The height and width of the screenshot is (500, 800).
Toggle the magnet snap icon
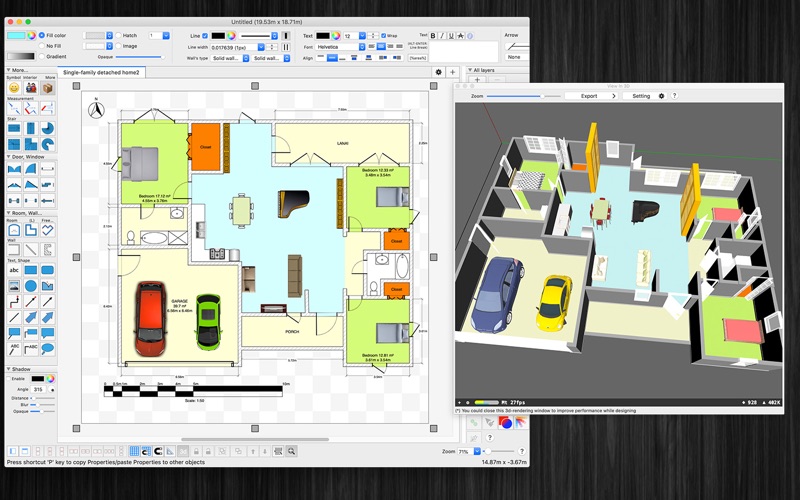(158, 451)
